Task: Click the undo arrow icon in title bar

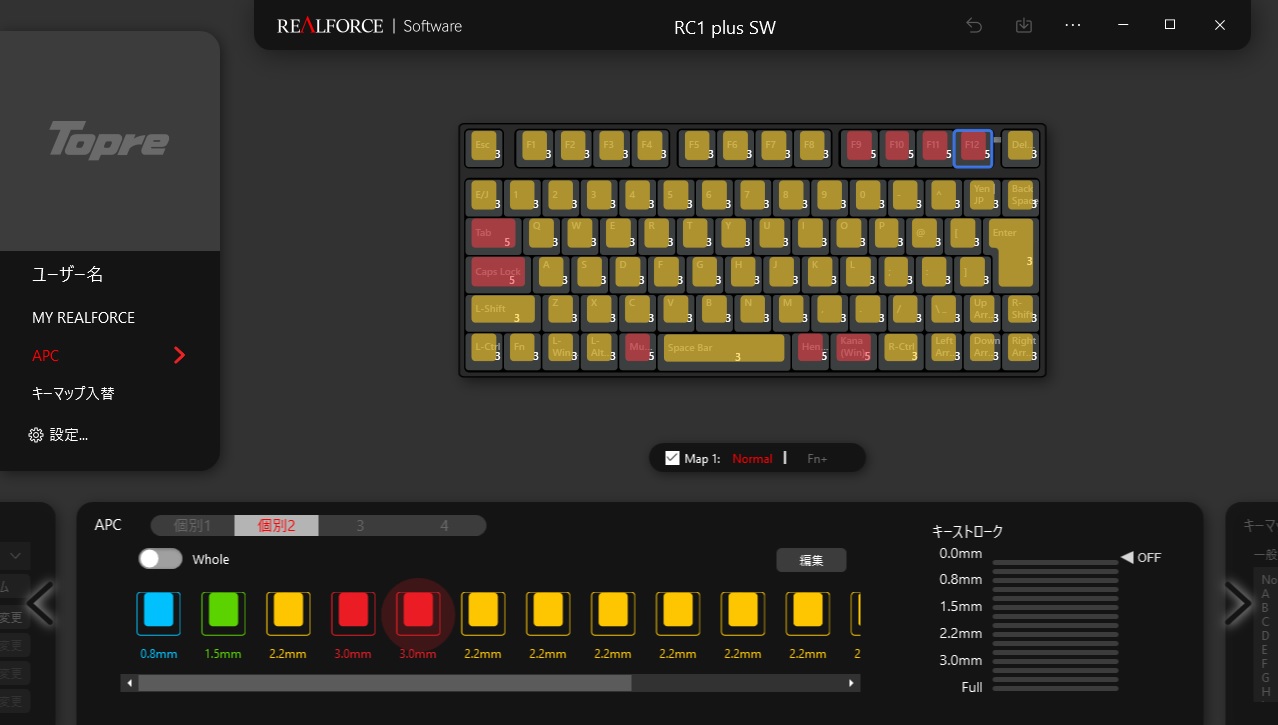Action: [x=974, y=26]
